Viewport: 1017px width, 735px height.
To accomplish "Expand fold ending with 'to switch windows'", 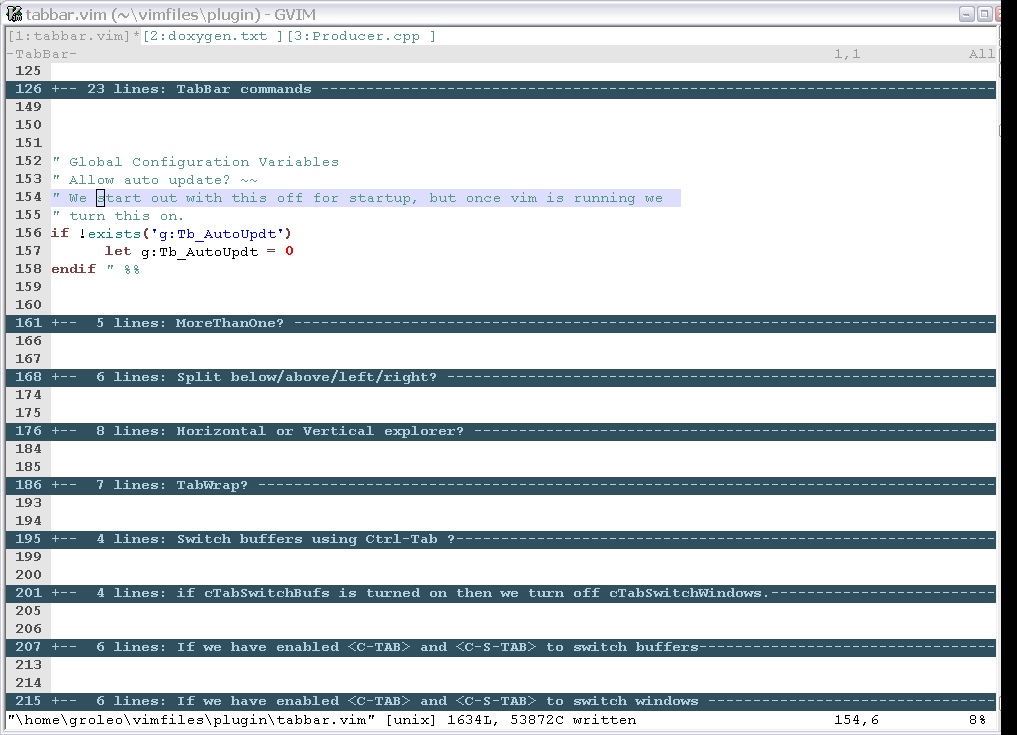I will point(501,701).
